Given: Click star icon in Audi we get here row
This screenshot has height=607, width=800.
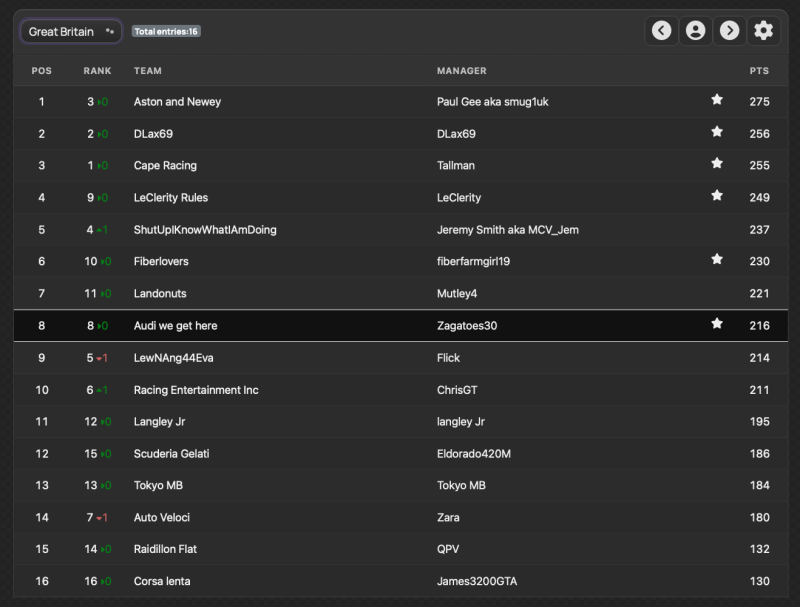Looking at the screenshot, I should pos(717,324).
